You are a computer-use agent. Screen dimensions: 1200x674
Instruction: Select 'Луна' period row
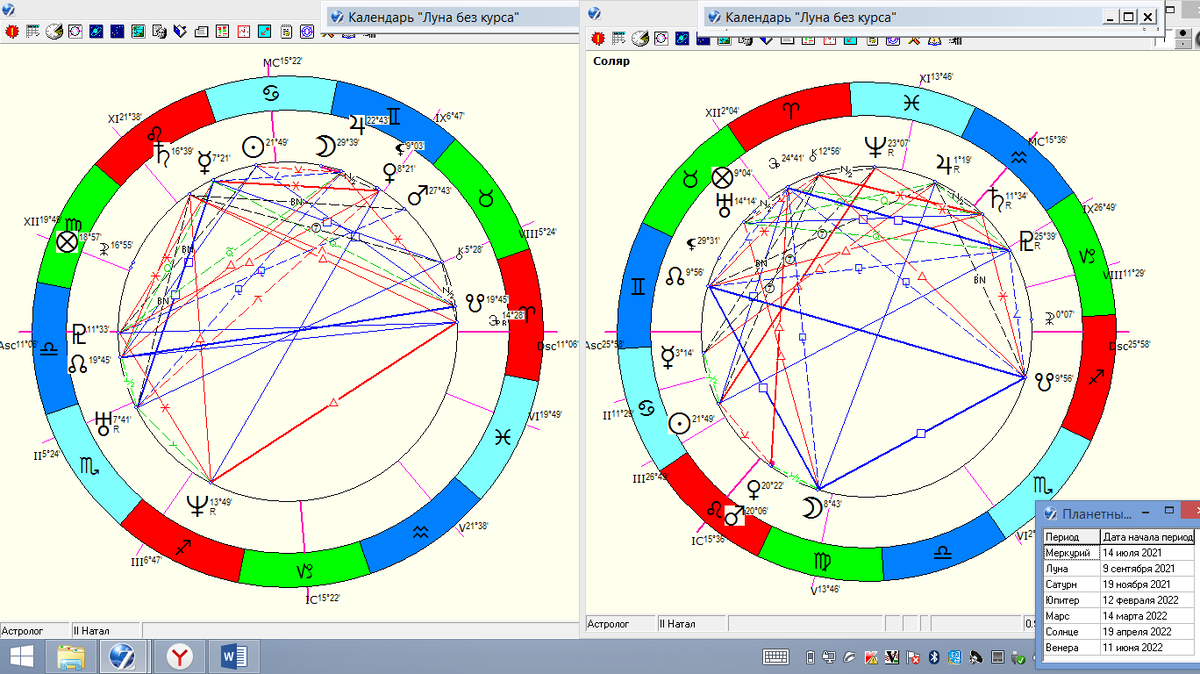point(1118,568)
